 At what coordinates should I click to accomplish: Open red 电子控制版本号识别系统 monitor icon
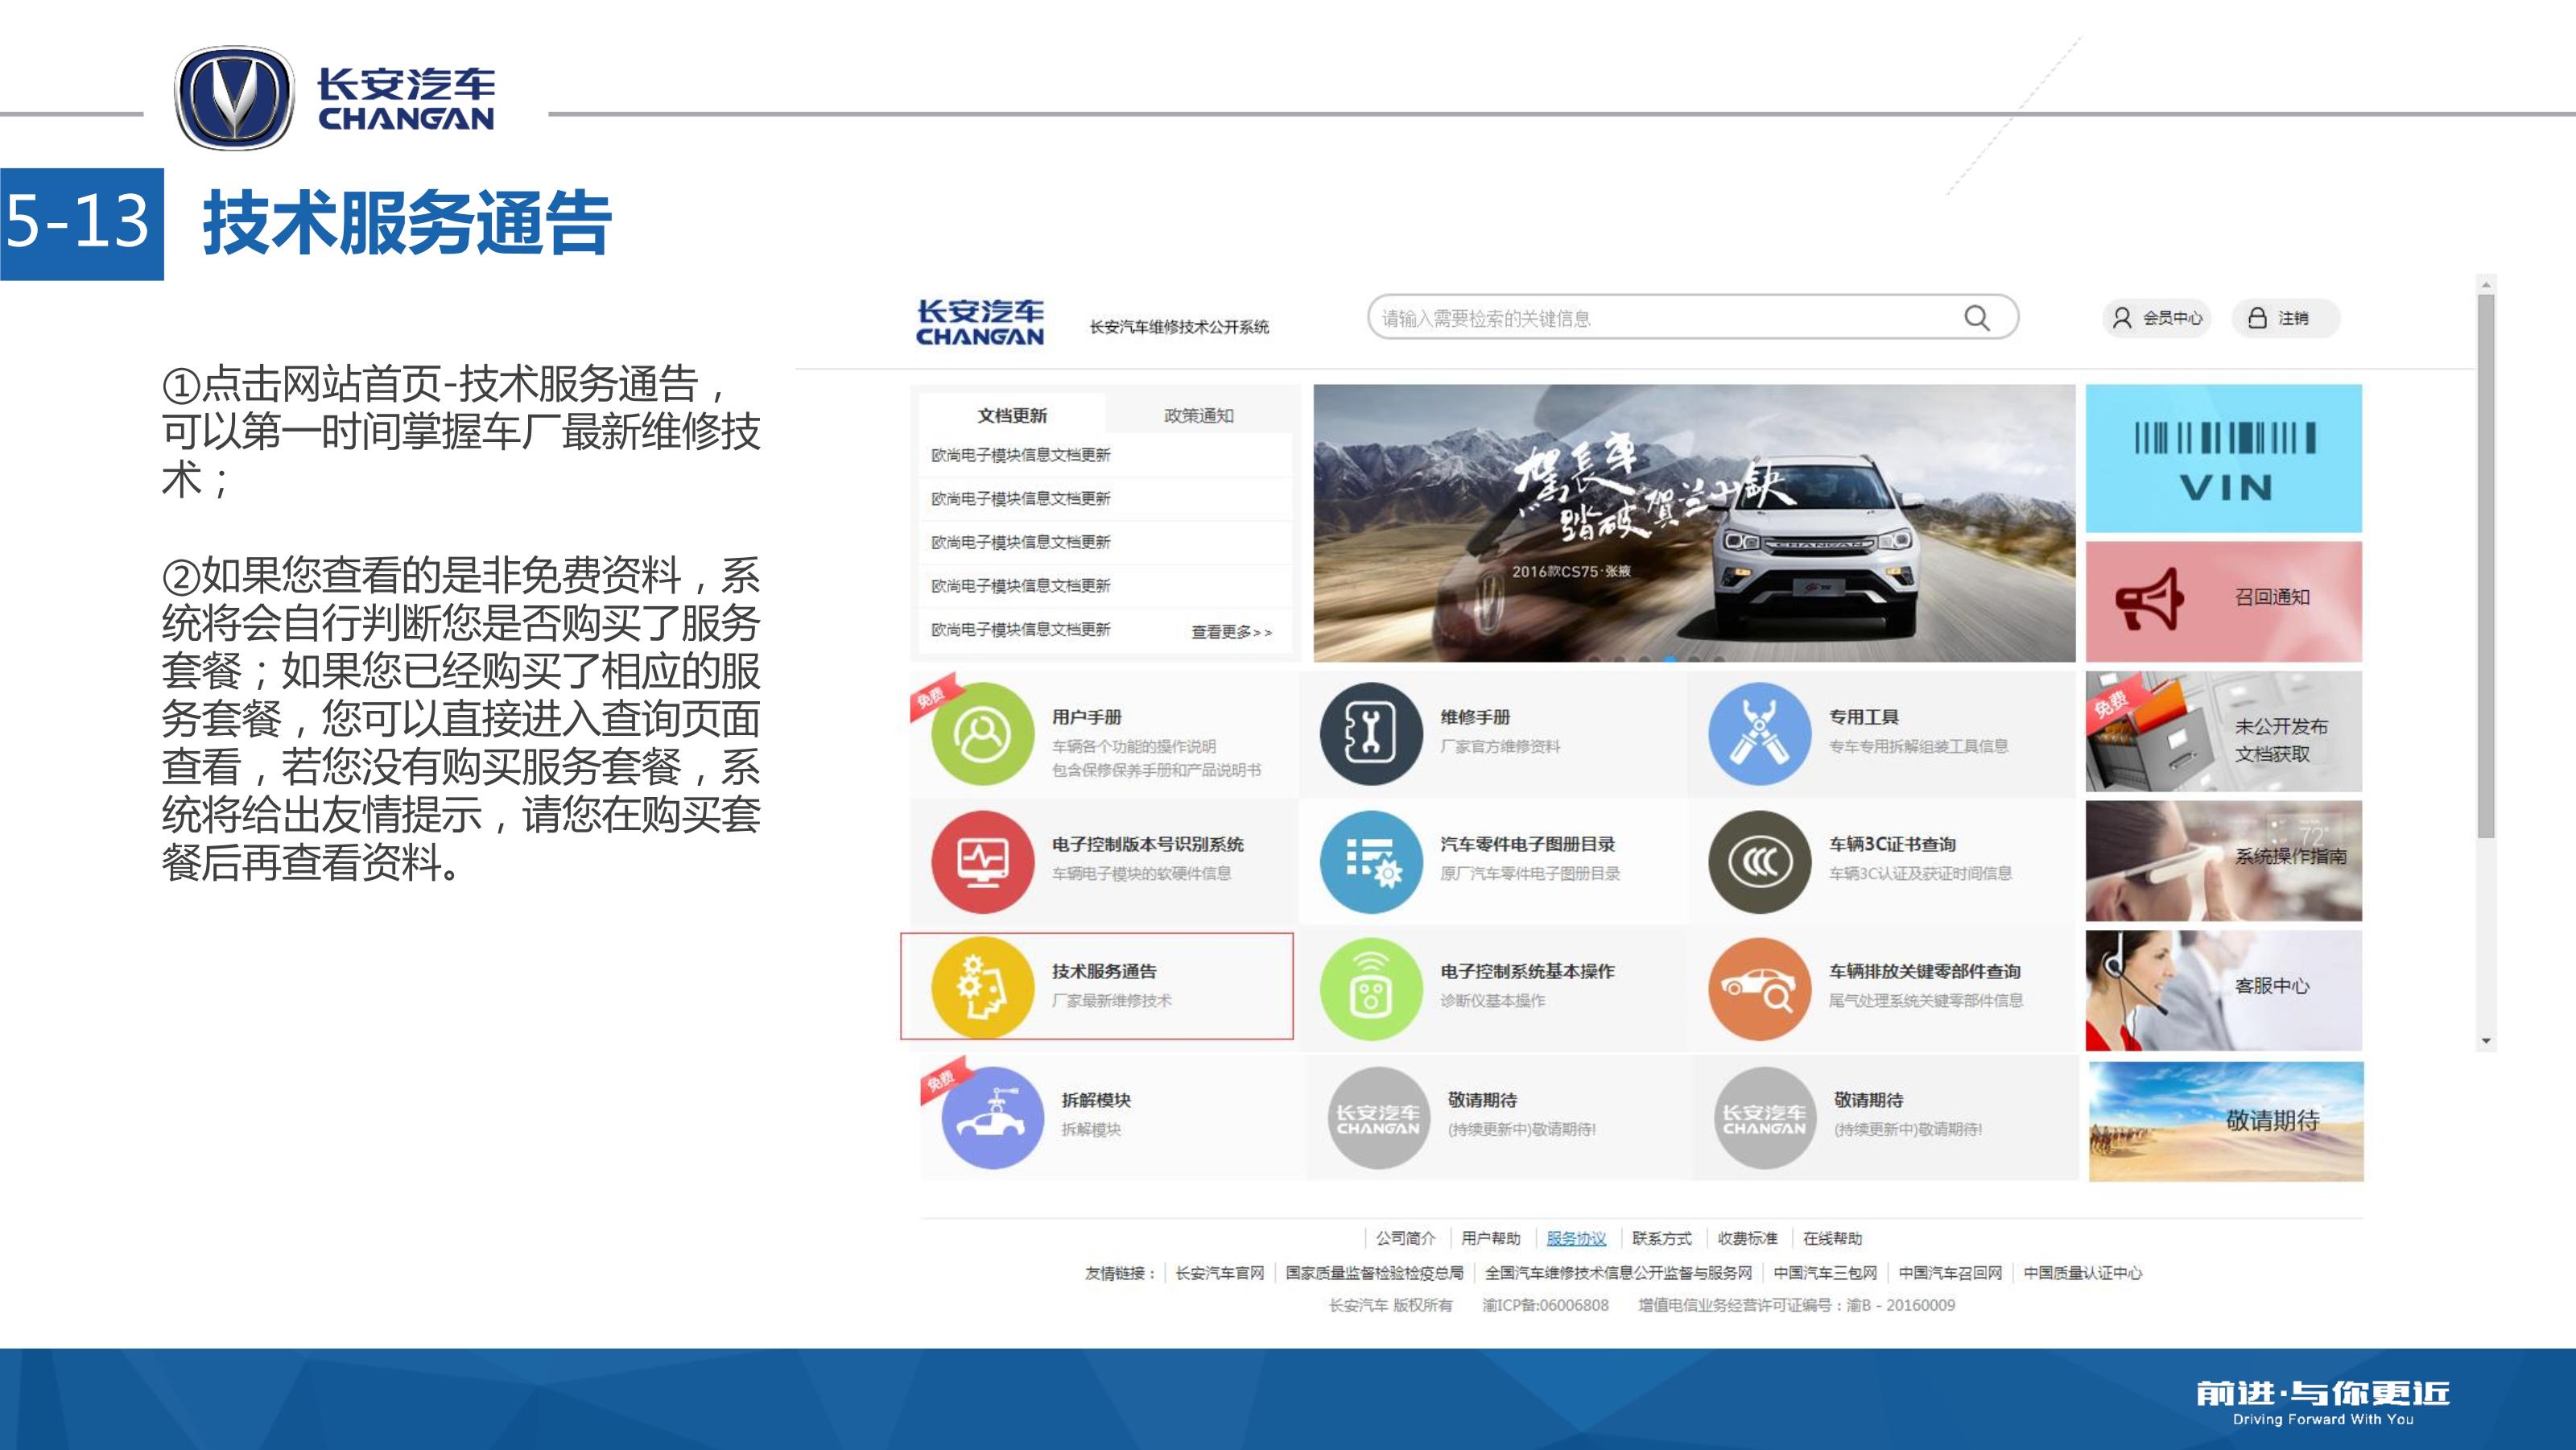982,861
